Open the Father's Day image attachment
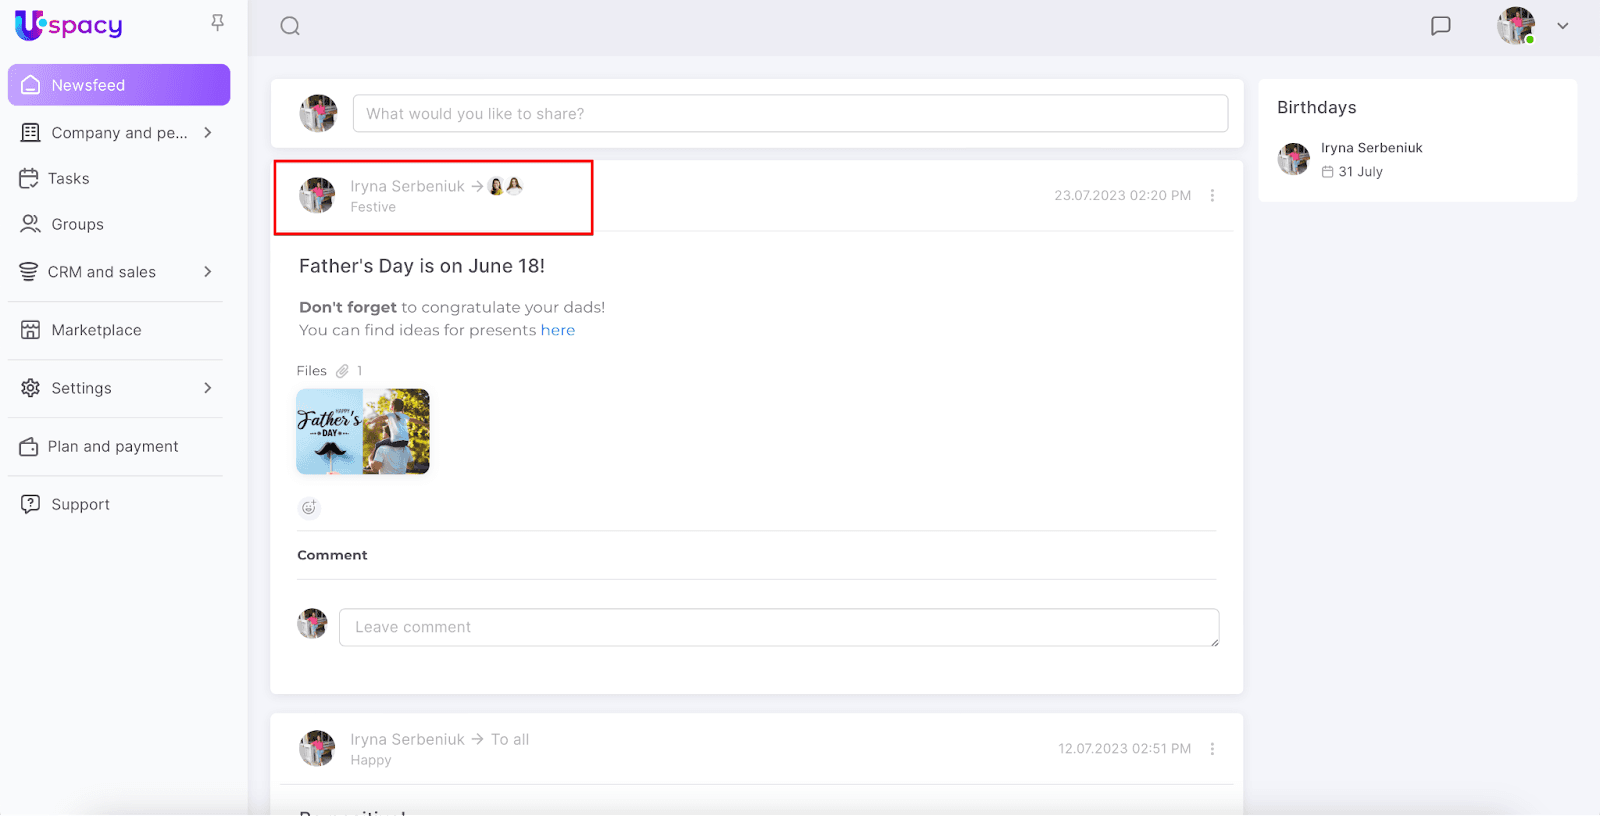This screenshot has height=816, width=1600. [x=363, y=432]
